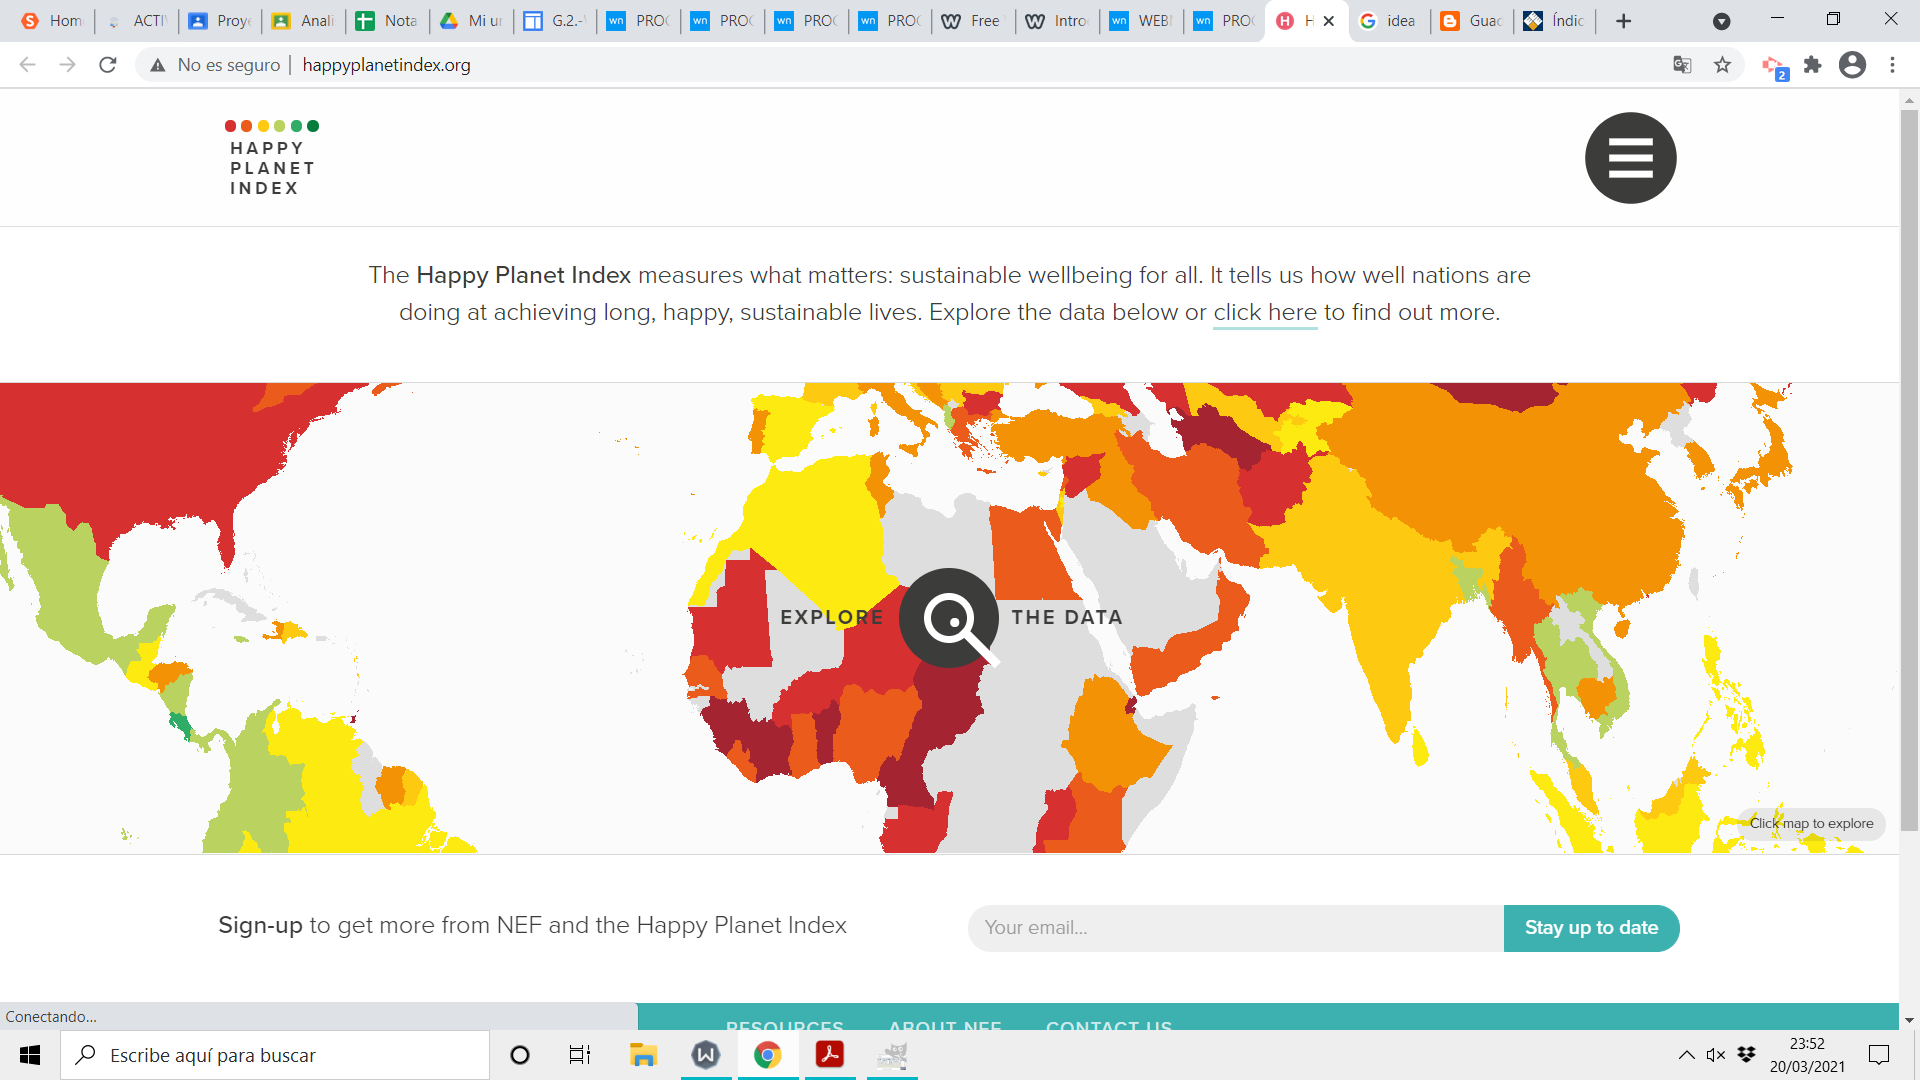
Task: Show hidden system tray icons chevron
Action: point(1686,1055)
